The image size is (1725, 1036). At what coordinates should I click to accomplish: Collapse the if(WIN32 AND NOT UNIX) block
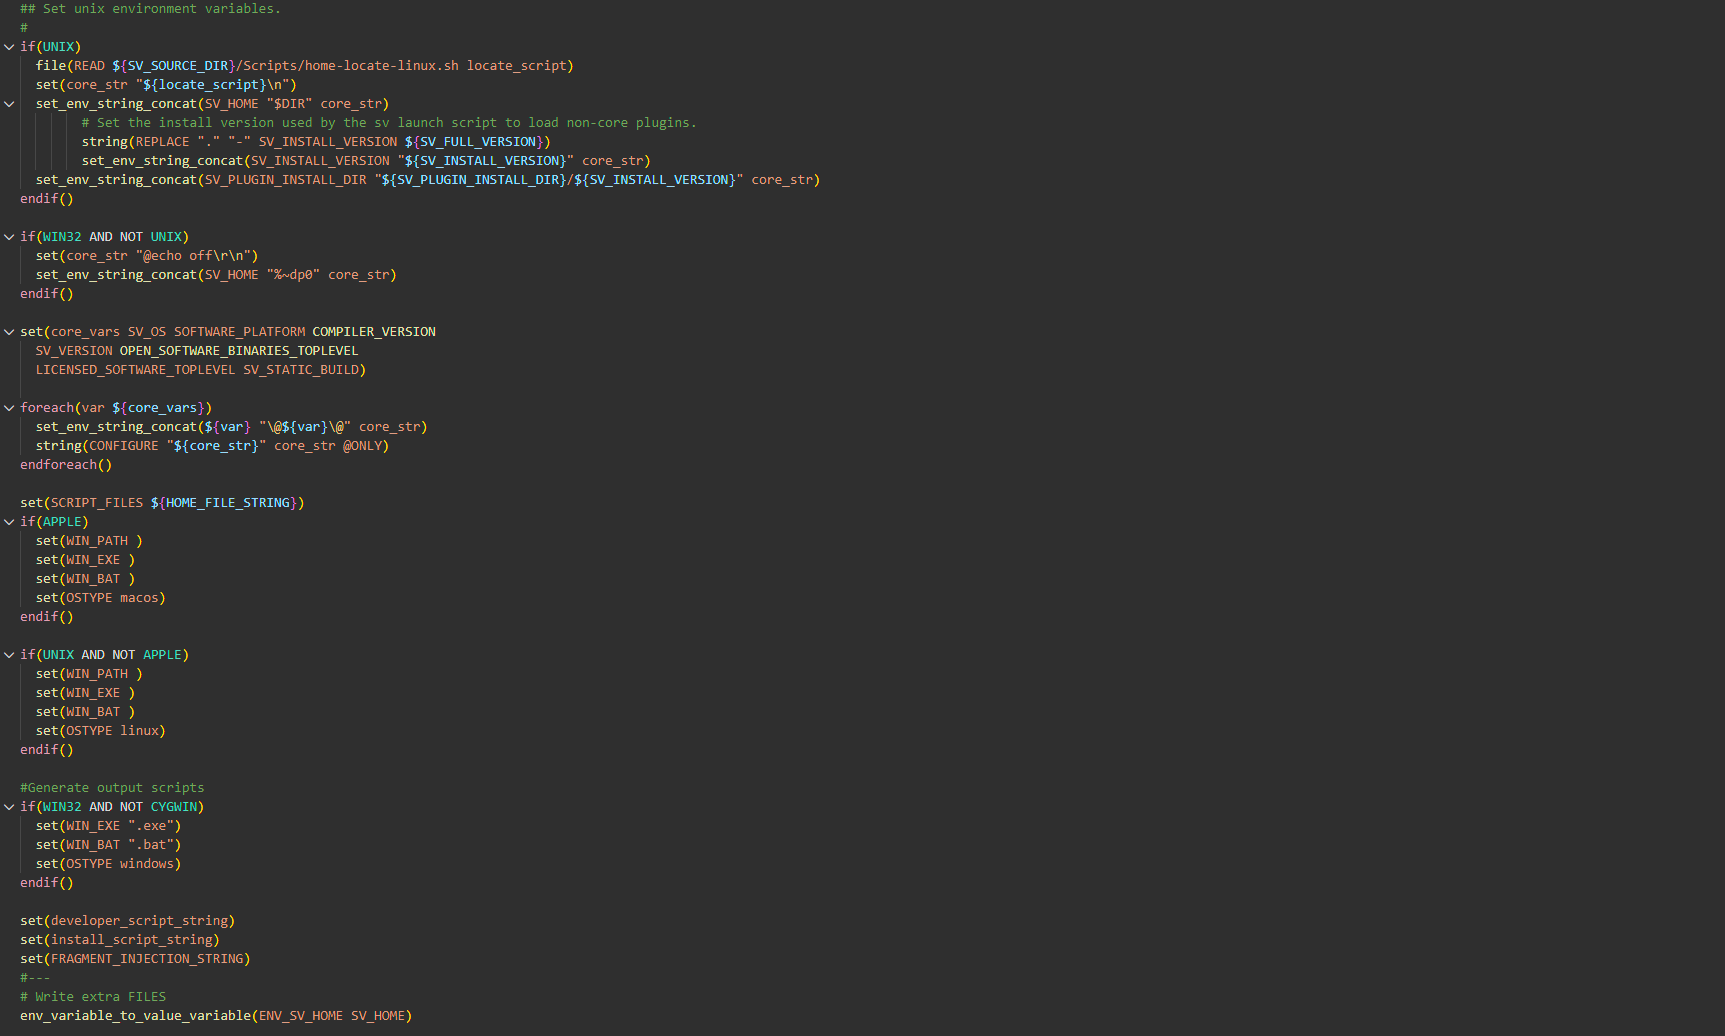(9, 237)
